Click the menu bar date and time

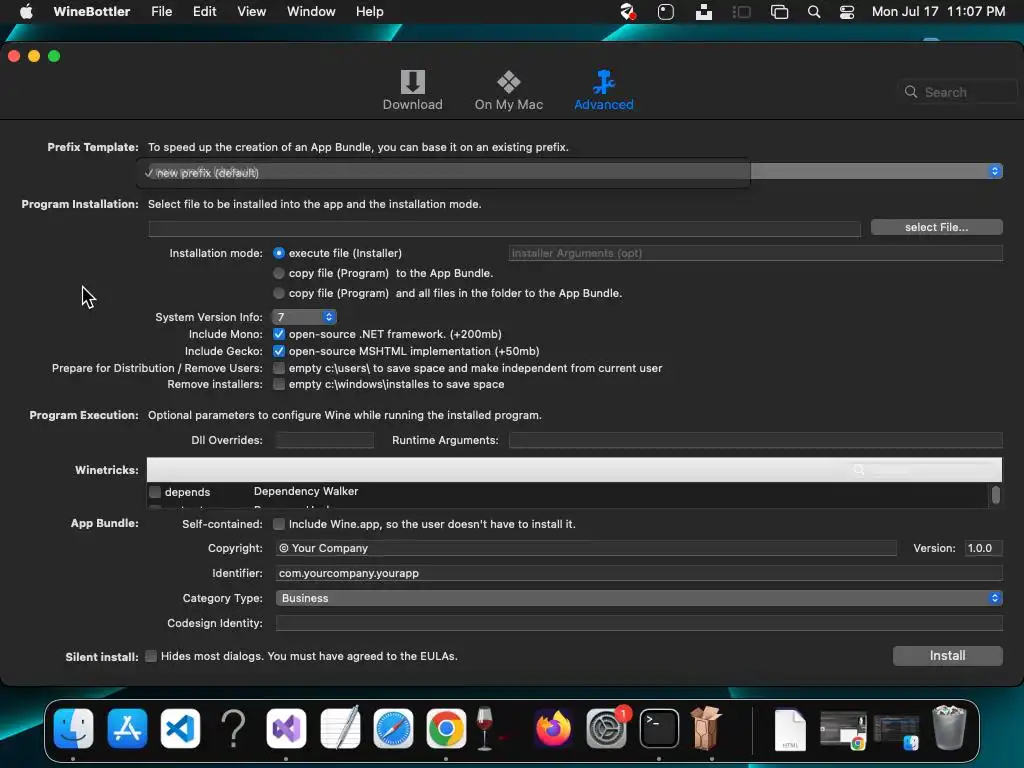[x=938, y=12]
